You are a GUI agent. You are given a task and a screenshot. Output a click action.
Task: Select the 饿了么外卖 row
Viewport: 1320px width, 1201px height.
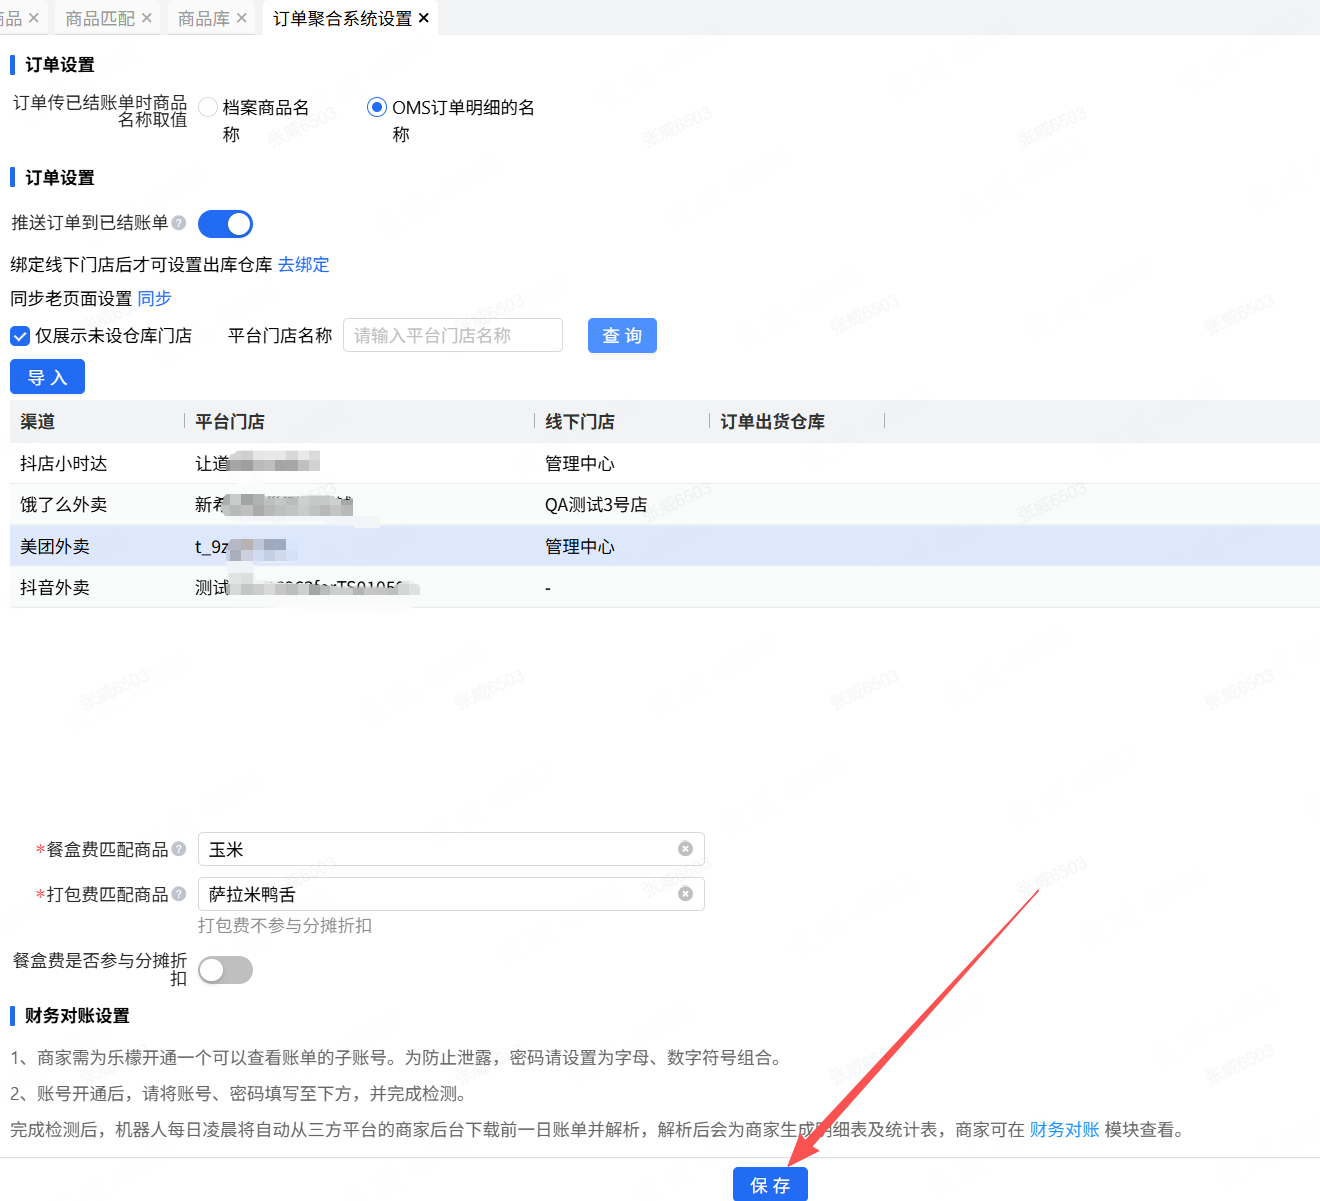coord(665,505)
